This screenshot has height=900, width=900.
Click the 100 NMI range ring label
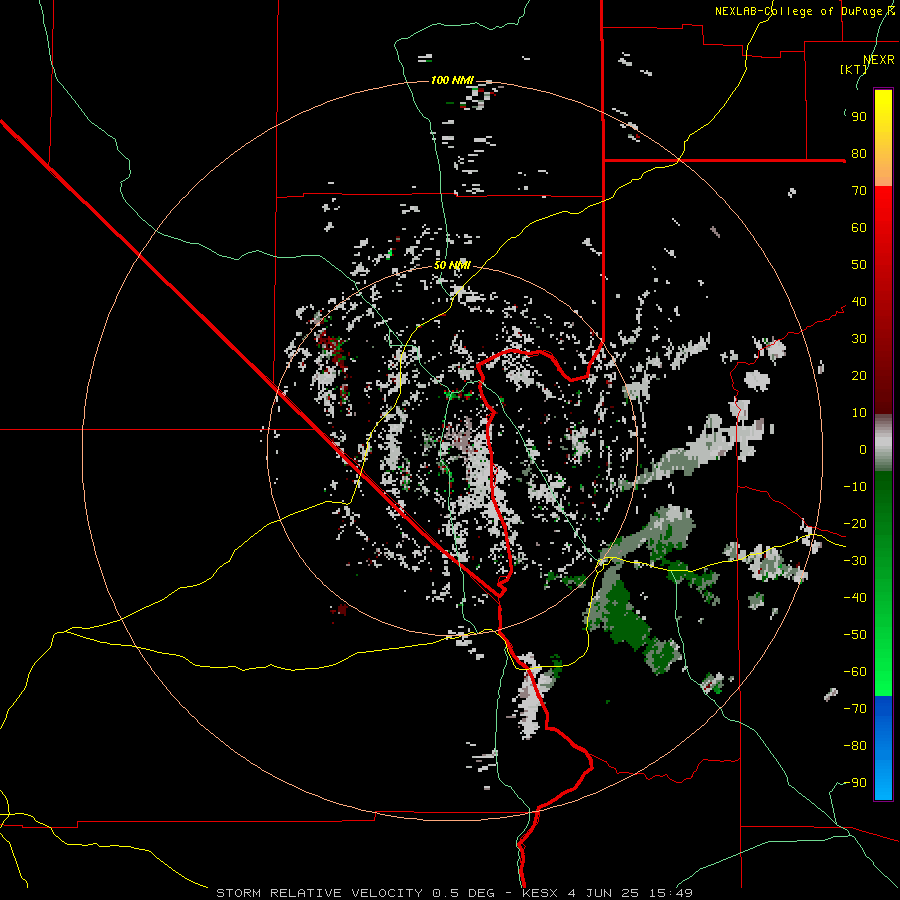pyautogui.click(x=452, y=80)
